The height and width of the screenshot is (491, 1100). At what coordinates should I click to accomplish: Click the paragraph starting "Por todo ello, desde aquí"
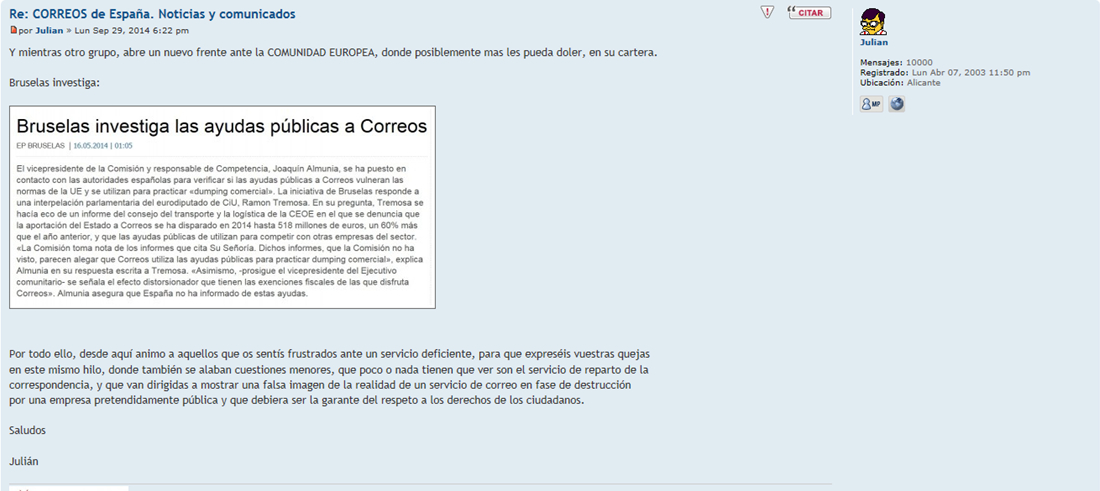(x=330, y=377)
